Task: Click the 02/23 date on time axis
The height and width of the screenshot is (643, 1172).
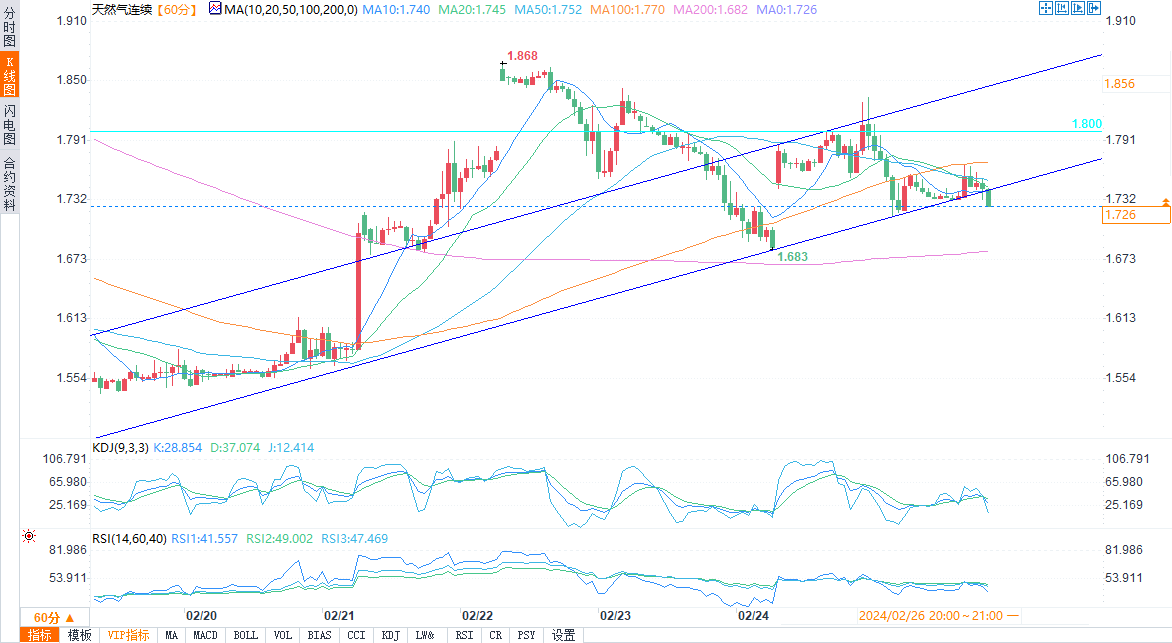Action: click(615, 616)
